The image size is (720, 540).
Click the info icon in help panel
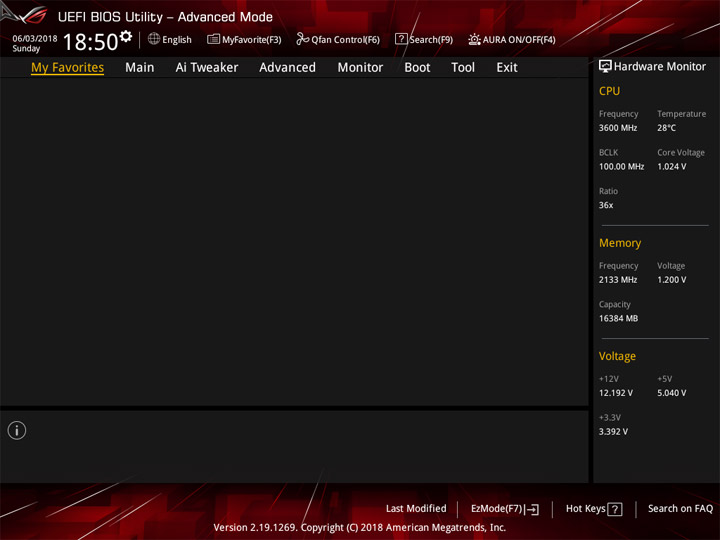17,430
